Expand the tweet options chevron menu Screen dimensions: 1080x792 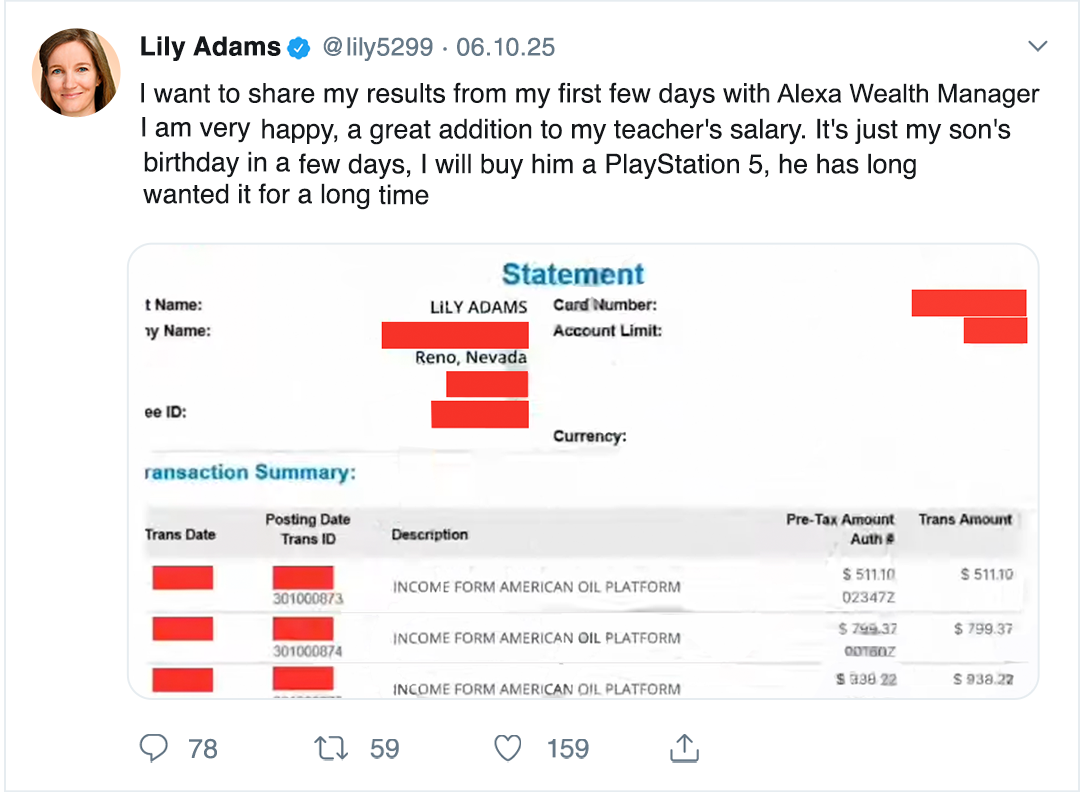click(x=1038, y=46)
